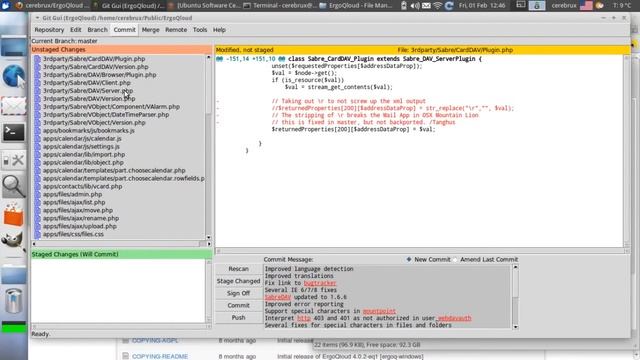Click commit message scrollbar up arrow
Viewport: 640px width, 360px height.
[516, 267]
